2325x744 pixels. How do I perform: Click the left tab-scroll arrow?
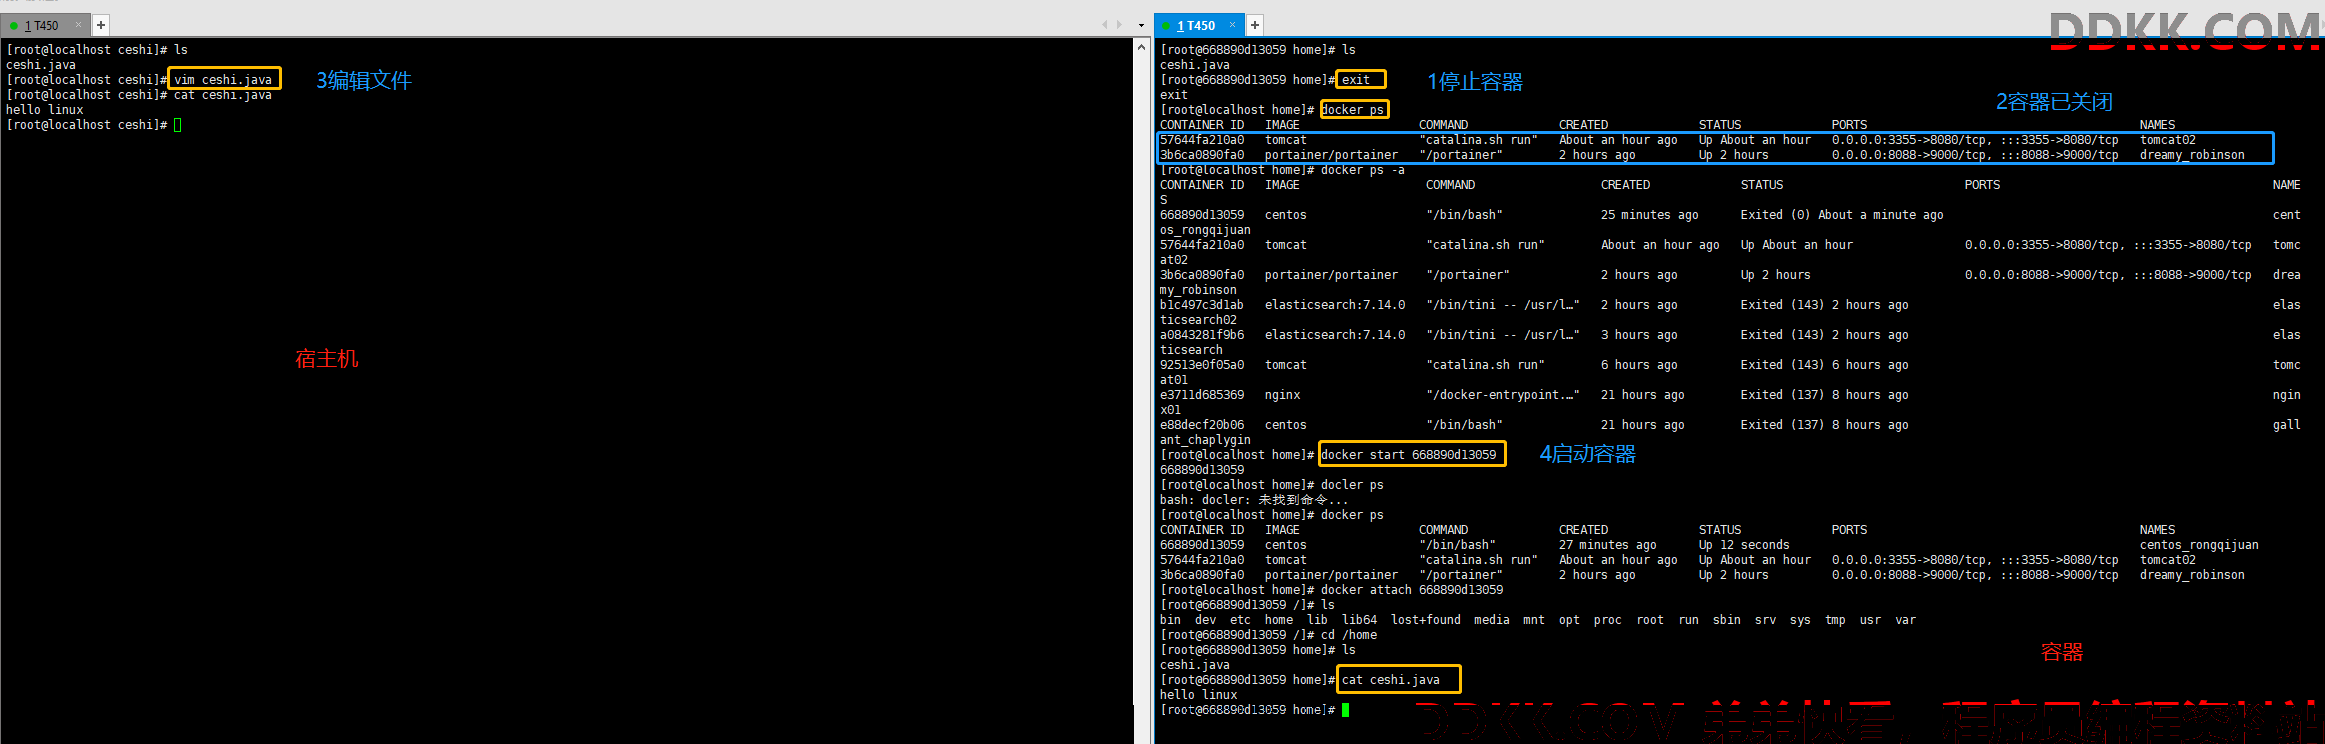tap(1105, 25)
